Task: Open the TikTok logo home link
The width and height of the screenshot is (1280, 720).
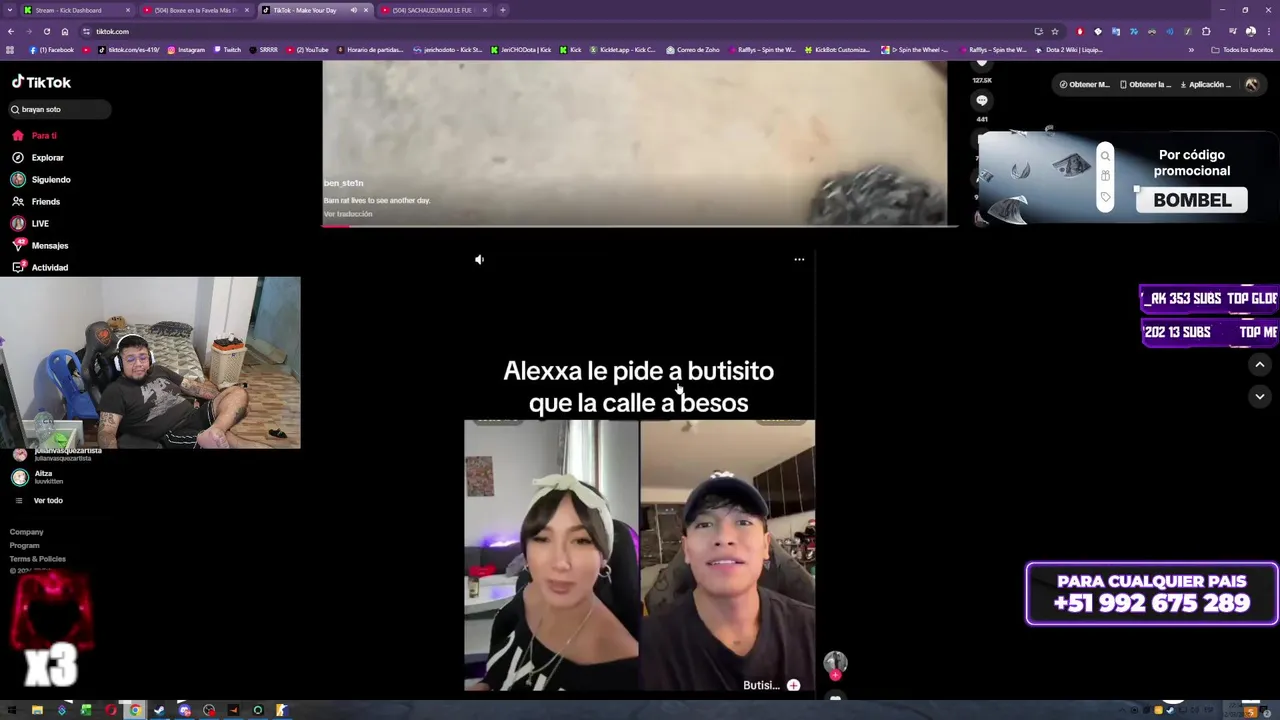Action: (41, 82)
